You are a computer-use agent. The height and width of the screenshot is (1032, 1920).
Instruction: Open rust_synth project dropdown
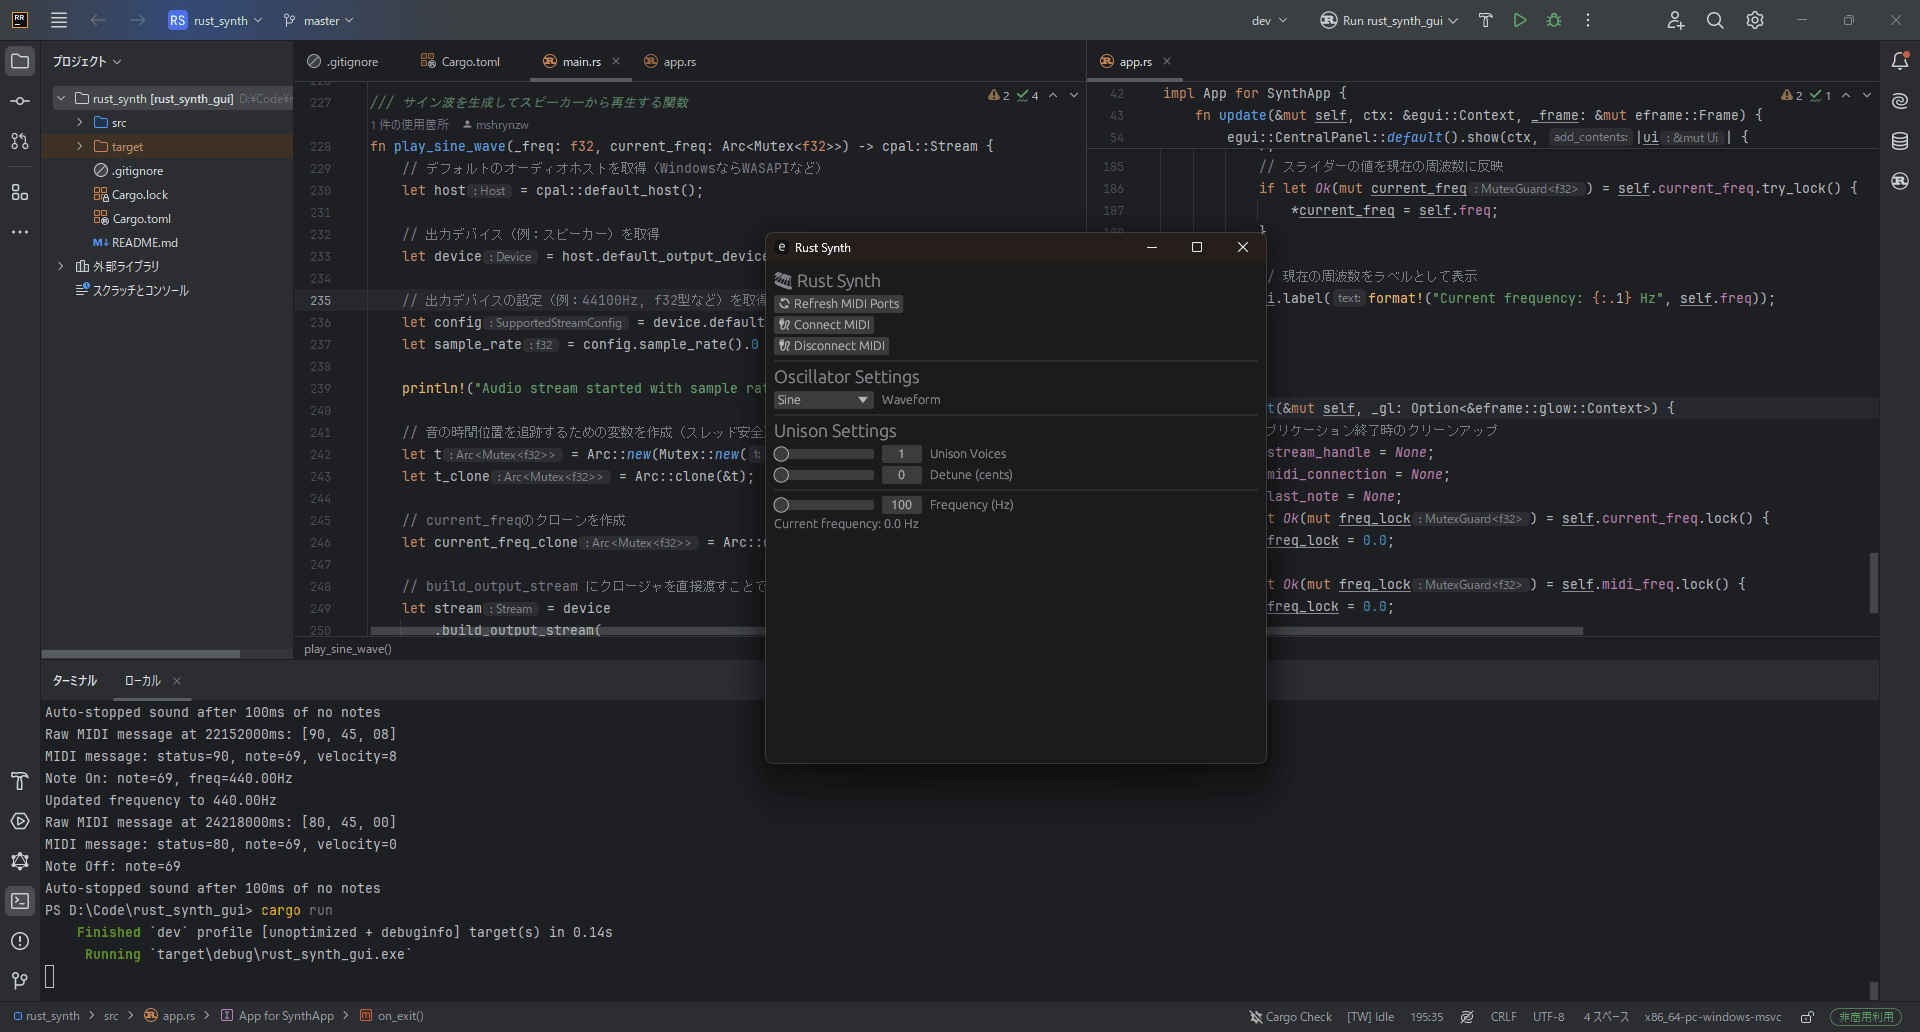pos(216,20)
